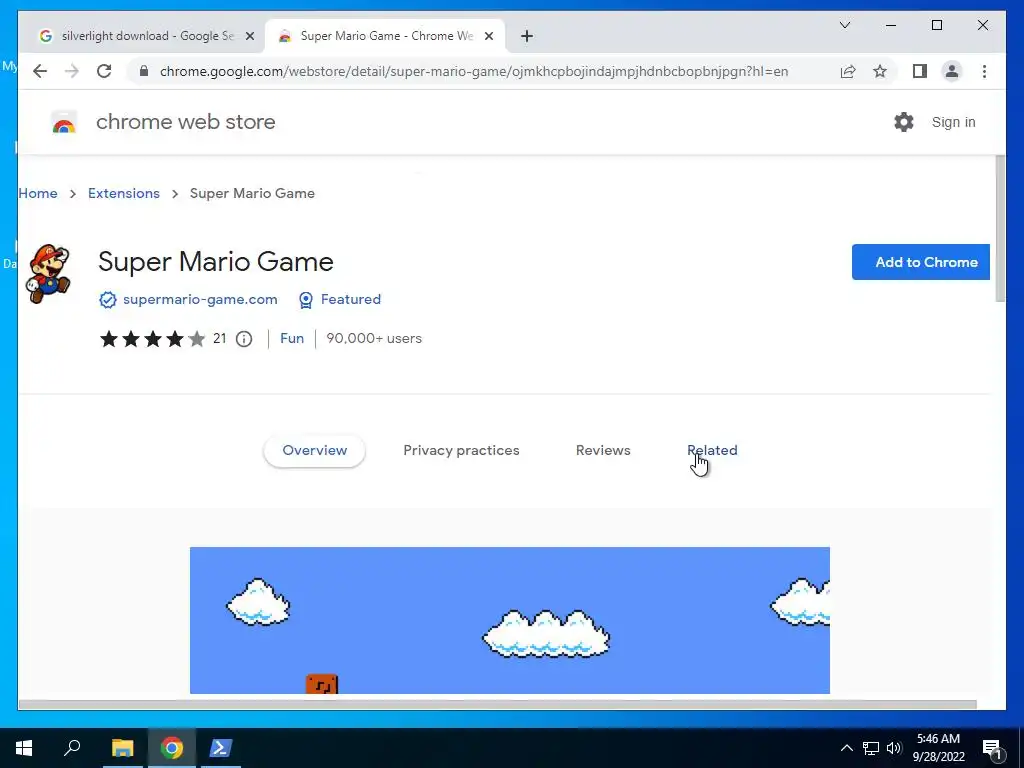1024x768 pixels.
Task: Click the address bar URL field
Action: click(x=473, y=71)
